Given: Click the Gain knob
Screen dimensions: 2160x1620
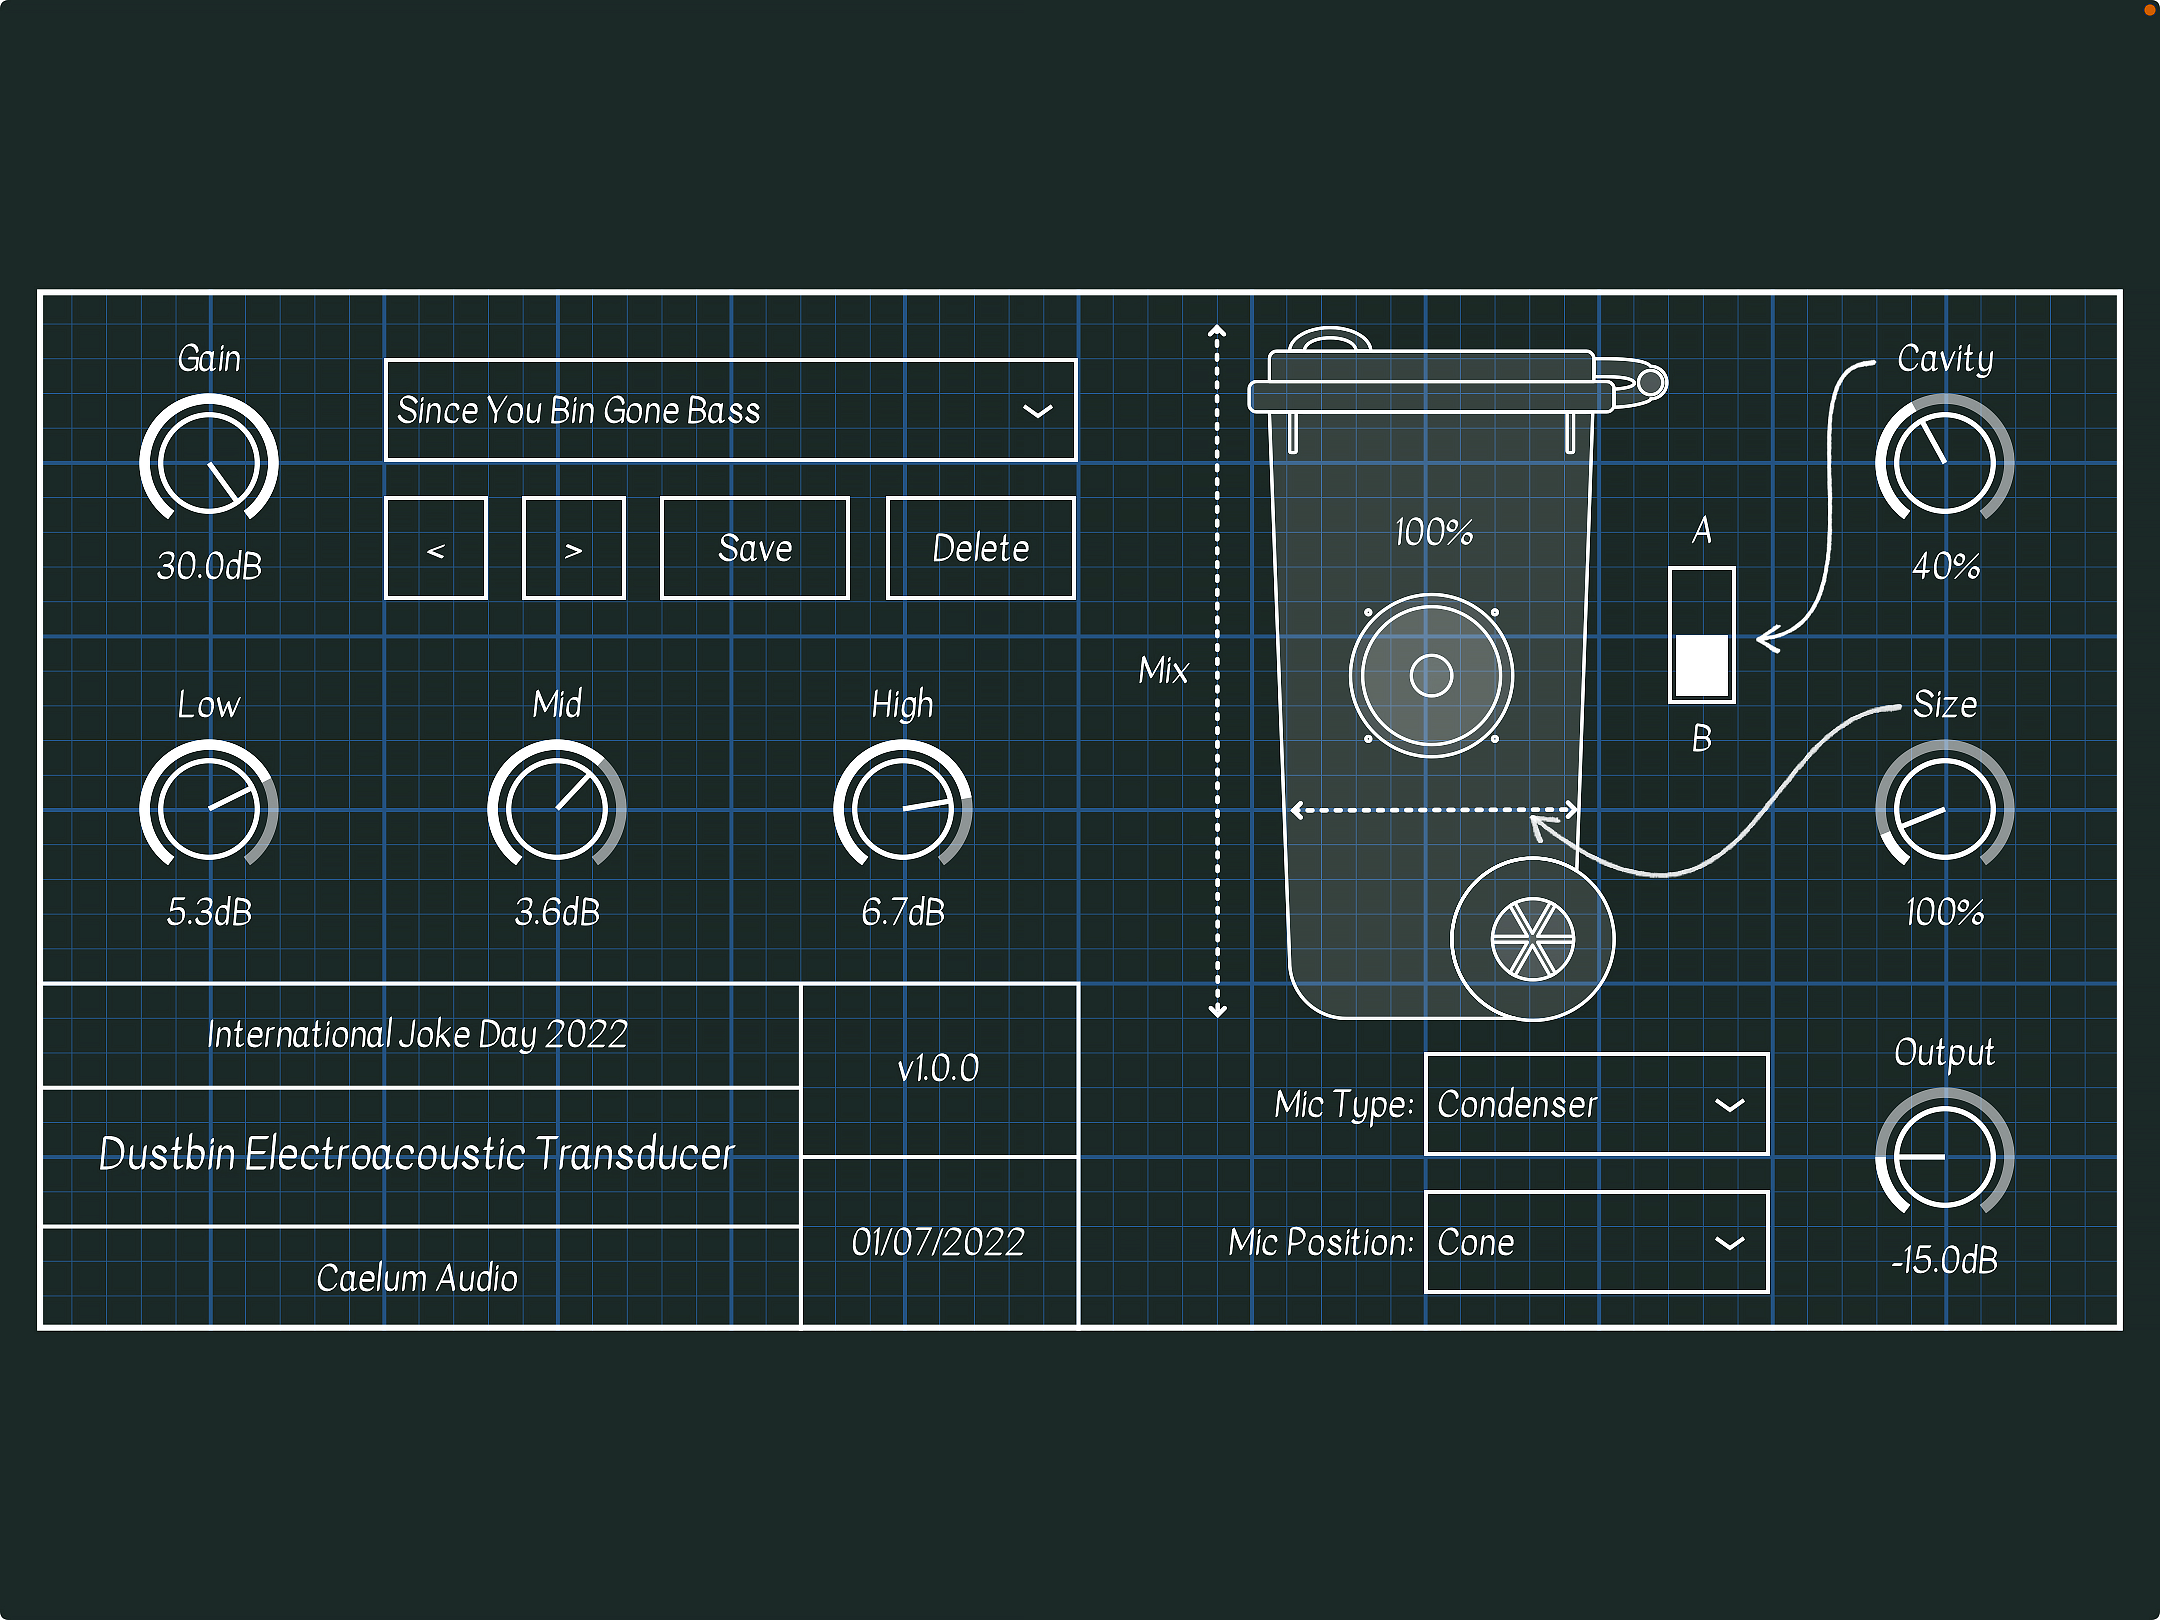Looking at the screenshot, I should tap(209, 463).
